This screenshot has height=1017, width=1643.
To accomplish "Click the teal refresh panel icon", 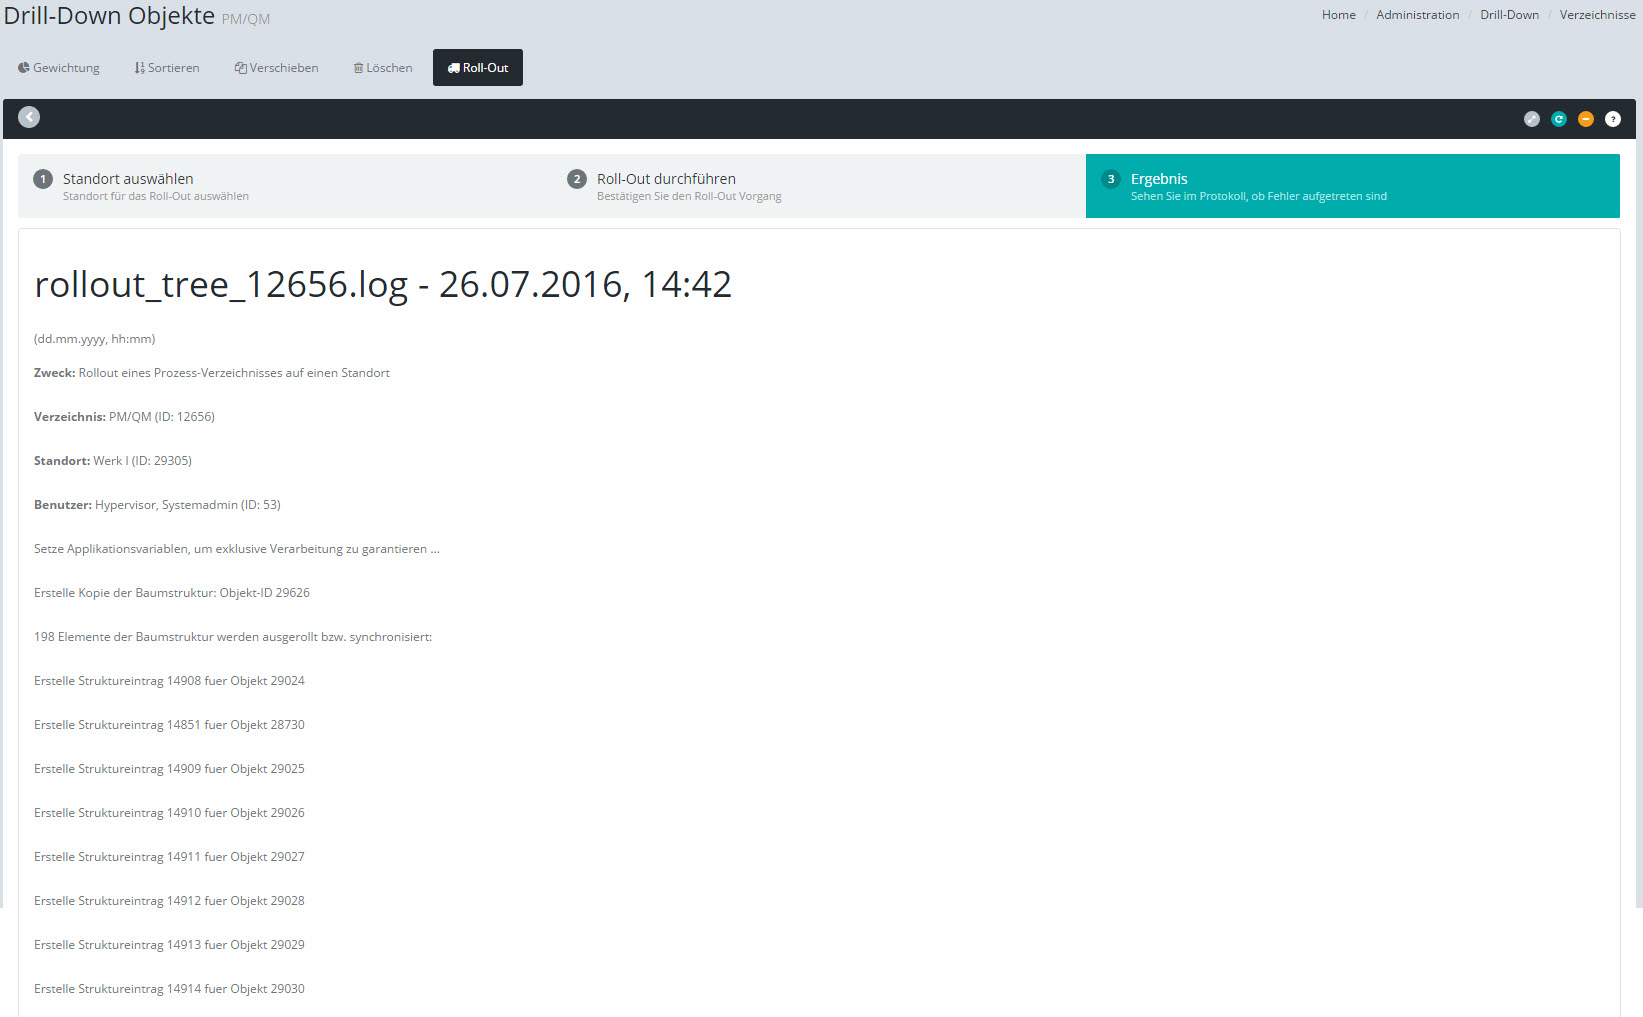I will point(1558,119).
